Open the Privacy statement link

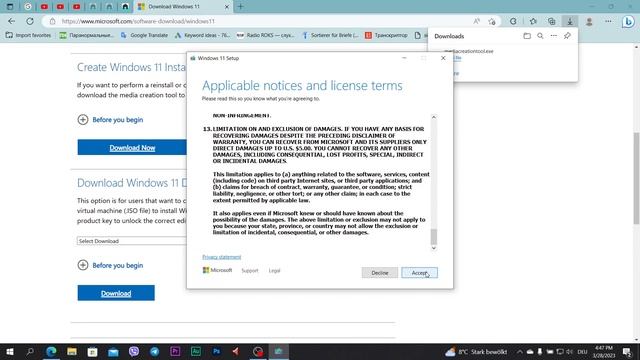[222, 257]
